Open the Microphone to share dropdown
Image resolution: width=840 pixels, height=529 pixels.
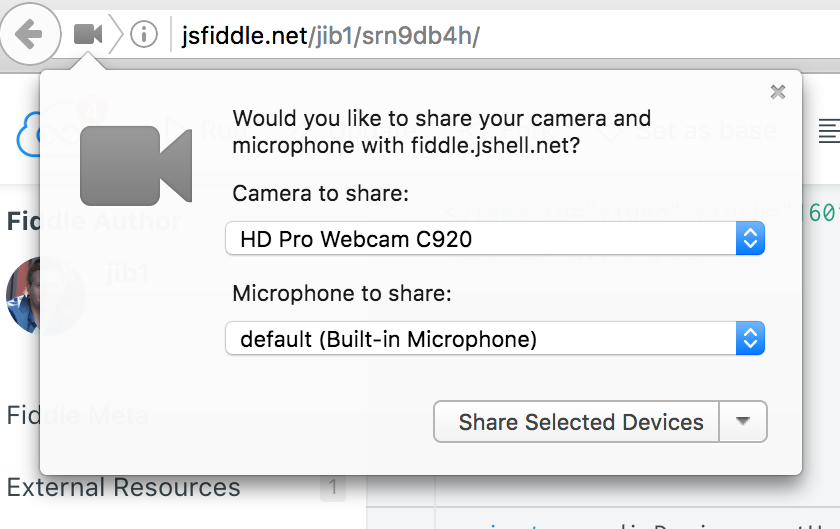[494, 339]
